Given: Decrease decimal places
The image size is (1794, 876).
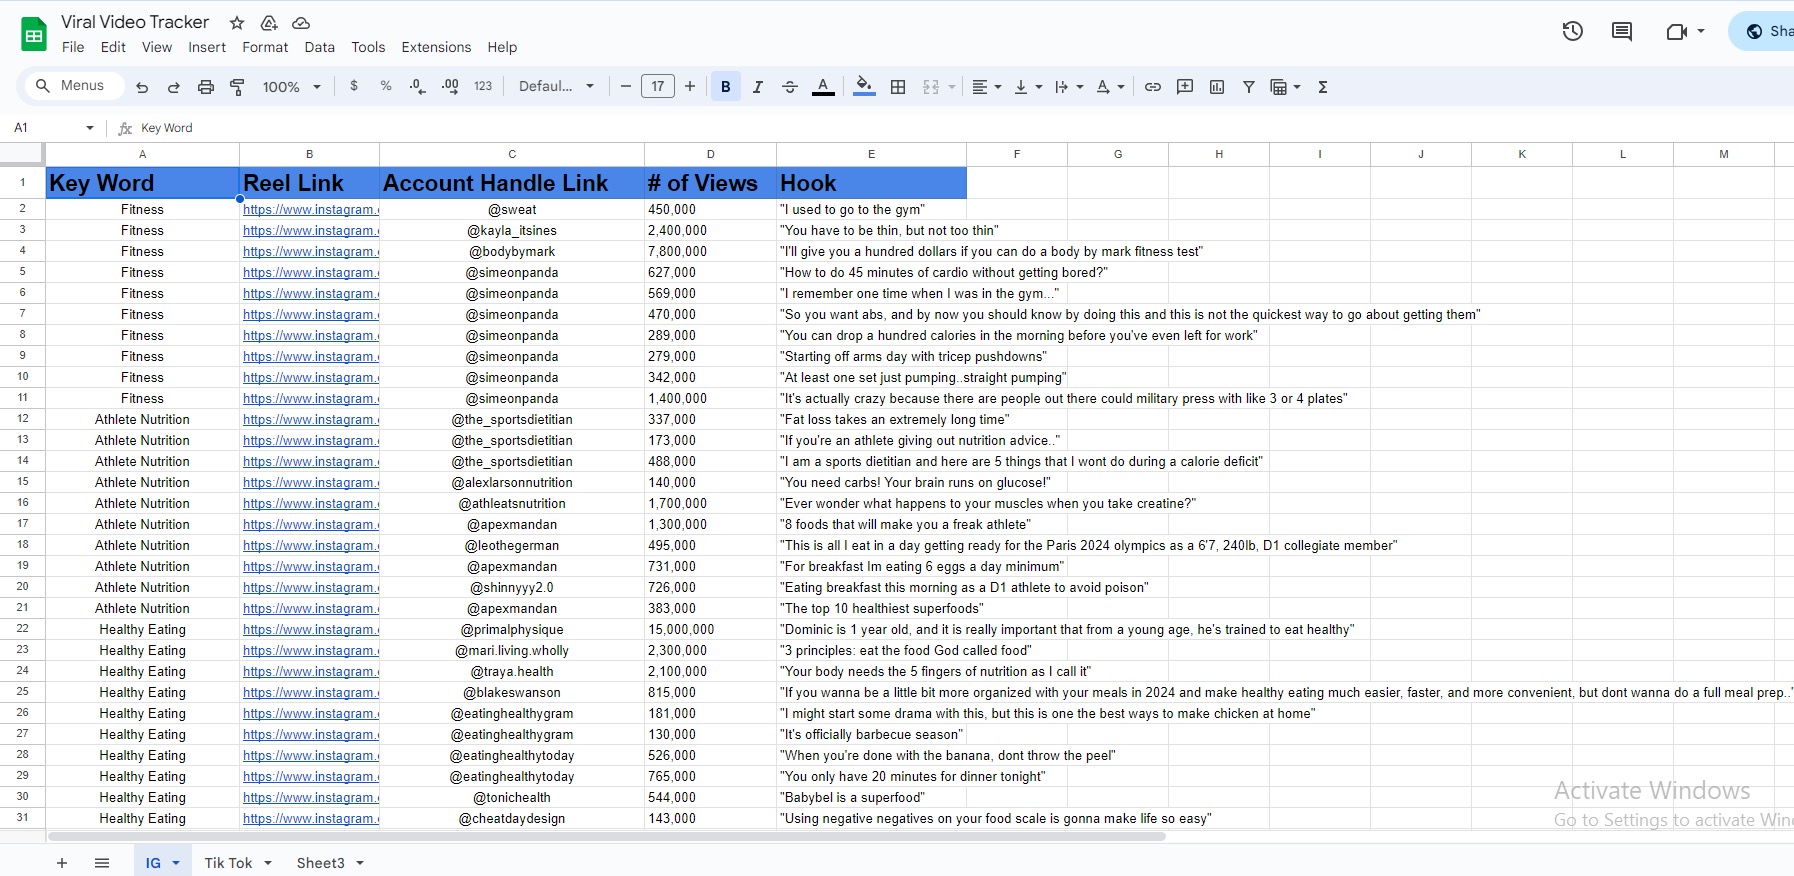Looking at the screenshot, I should (418, 87).
